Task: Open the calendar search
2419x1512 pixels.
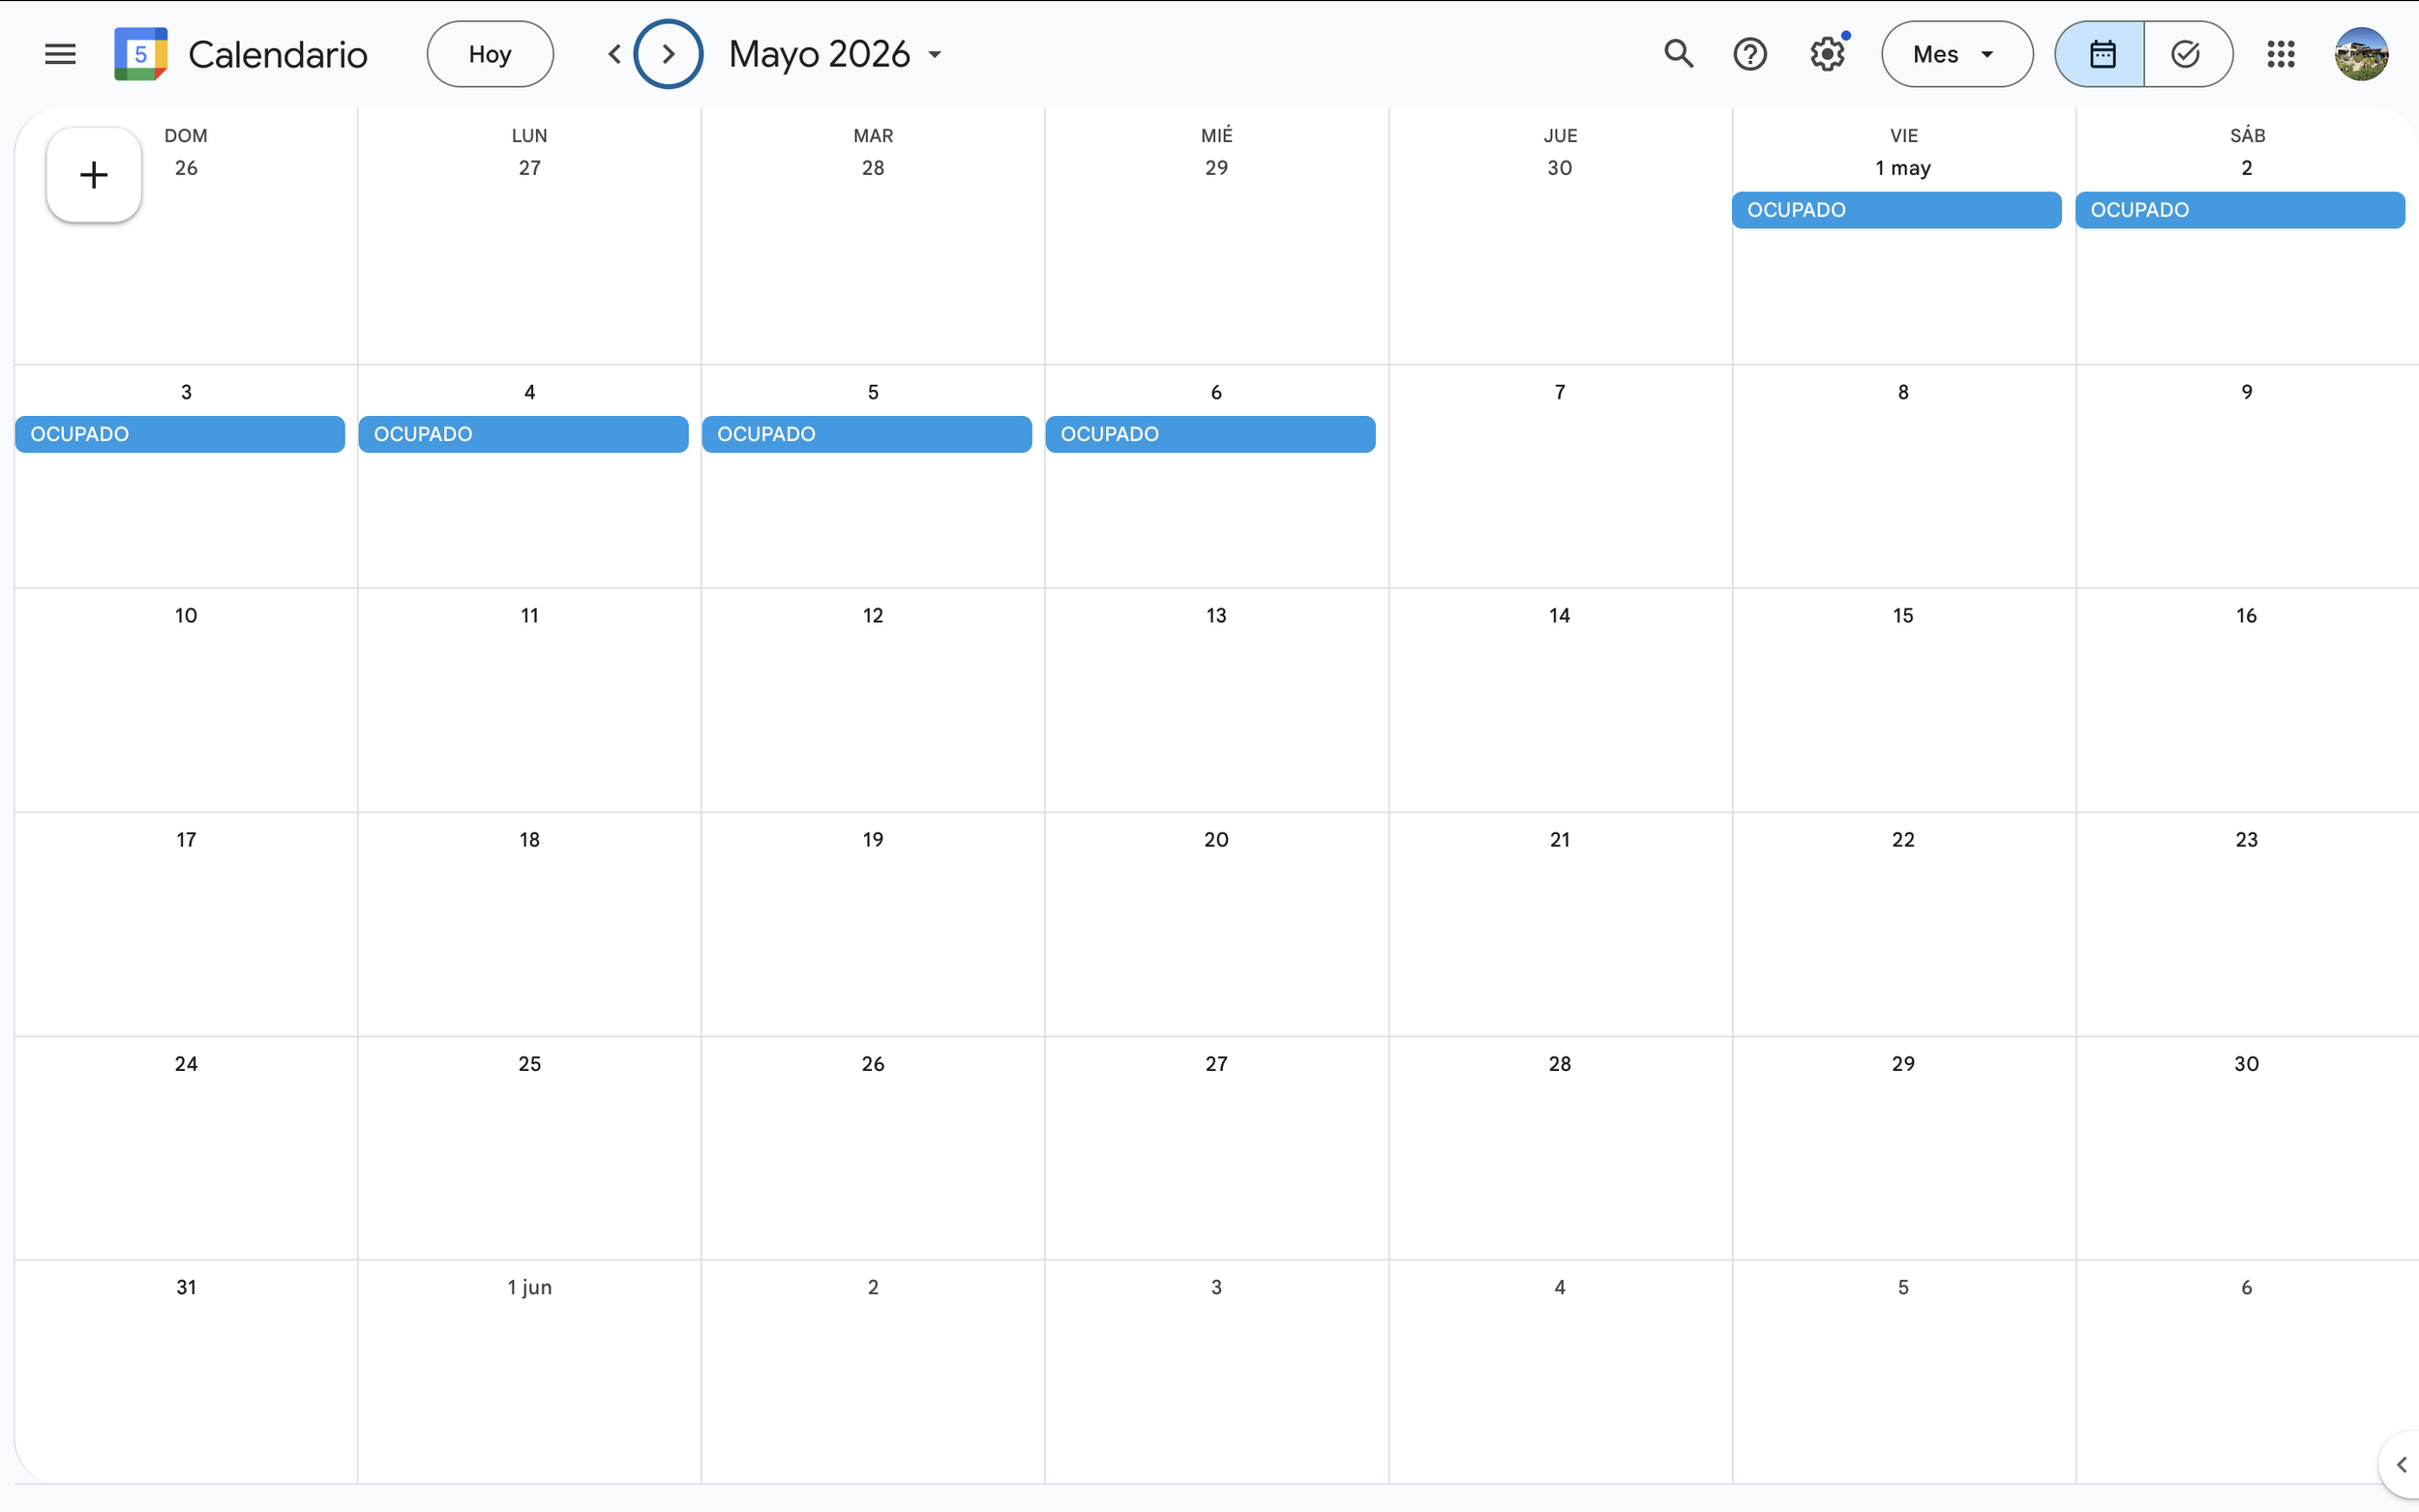Action: 1678,54
